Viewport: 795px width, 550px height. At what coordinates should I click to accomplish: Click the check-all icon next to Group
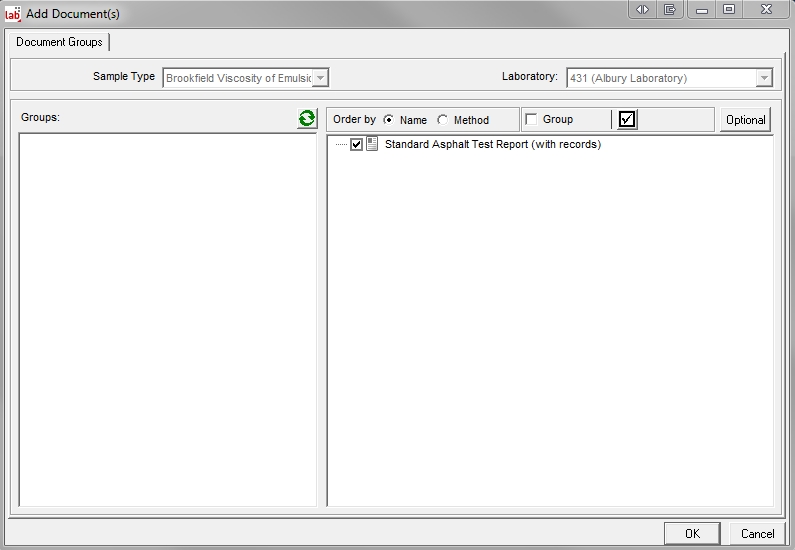tap(627, 119)
